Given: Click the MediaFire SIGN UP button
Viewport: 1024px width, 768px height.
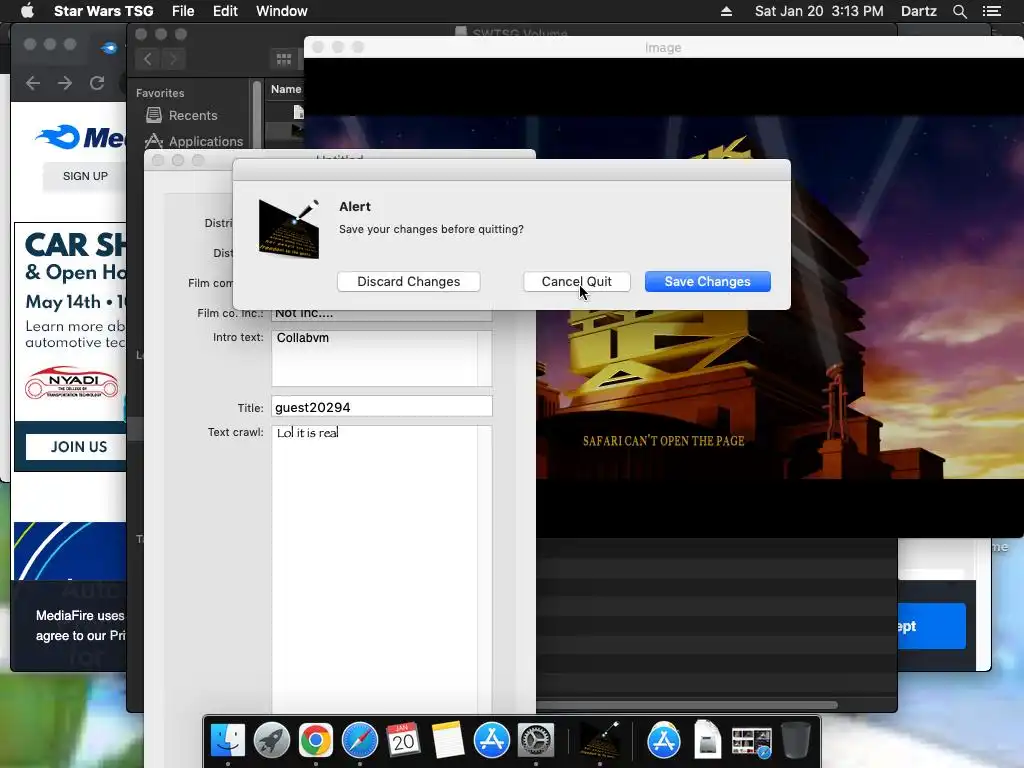Looking at the screenshot, I should (85, 176).
